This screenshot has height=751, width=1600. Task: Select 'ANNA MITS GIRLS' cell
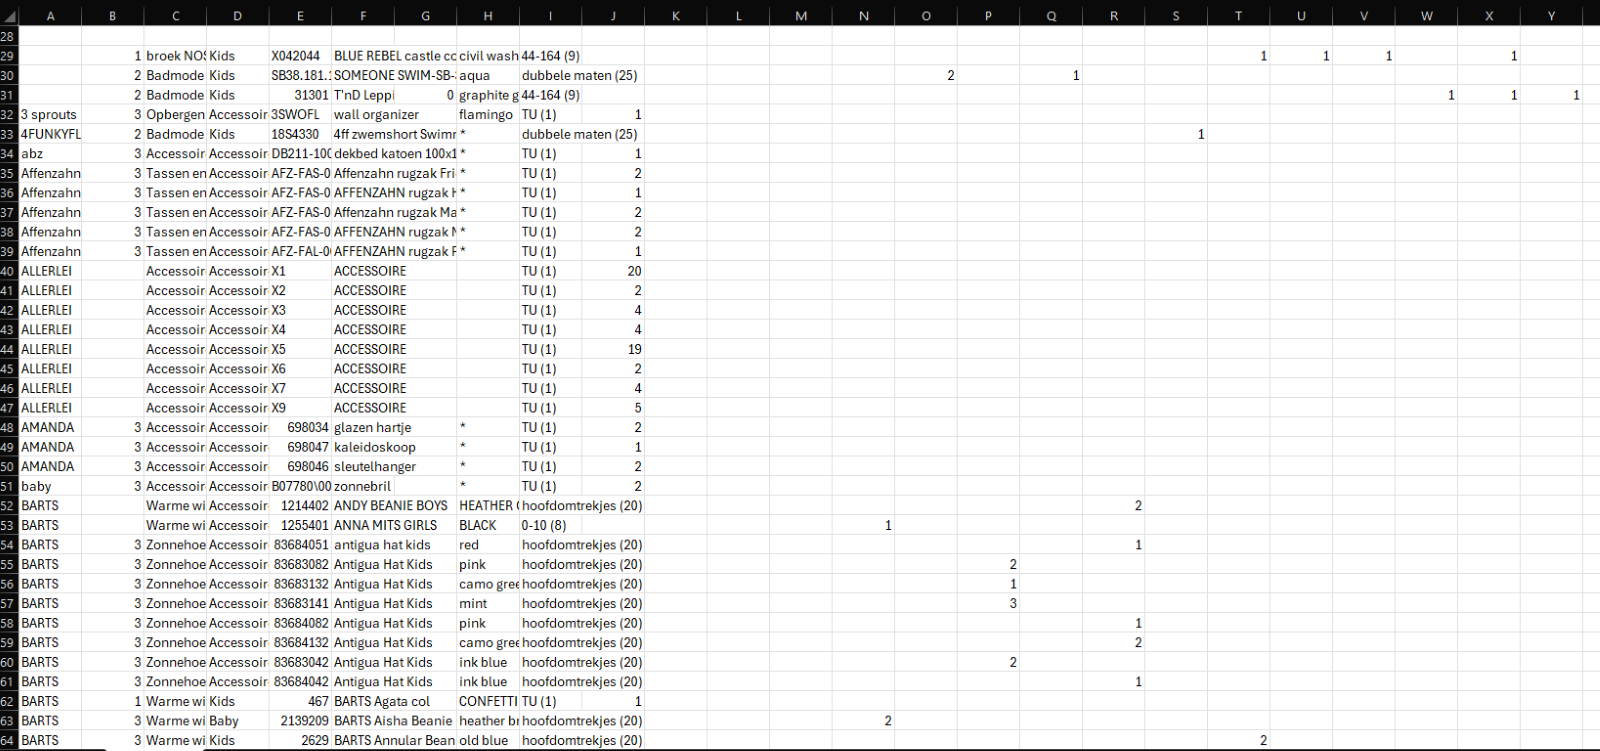[394, 525]
